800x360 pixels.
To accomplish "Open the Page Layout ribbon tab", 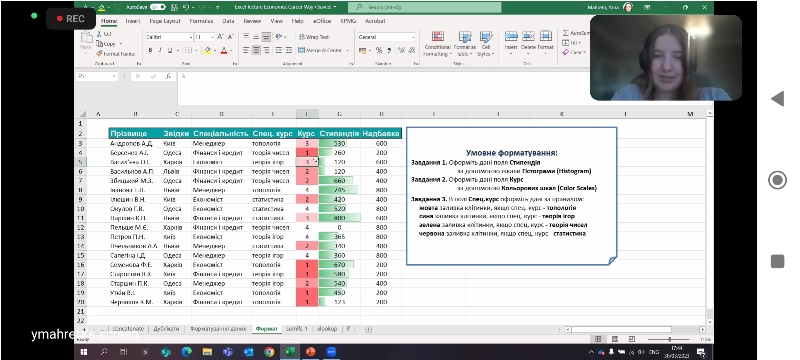I will pyautogui.click(x=165, y=21).
